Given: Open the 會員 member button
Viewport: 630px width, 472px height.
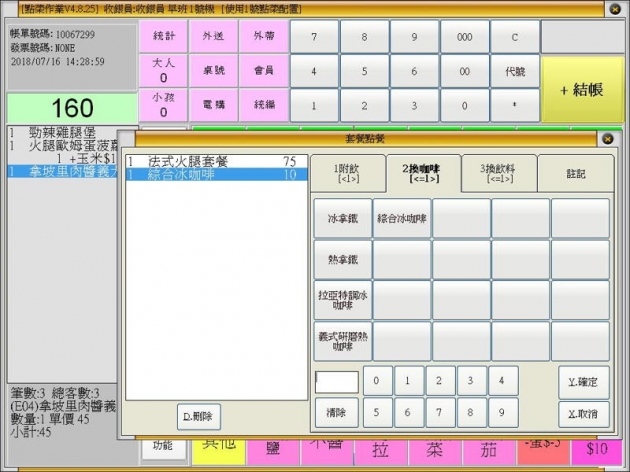Looking at the screenshot, I should pyautogui.click(x=263, y=70).
